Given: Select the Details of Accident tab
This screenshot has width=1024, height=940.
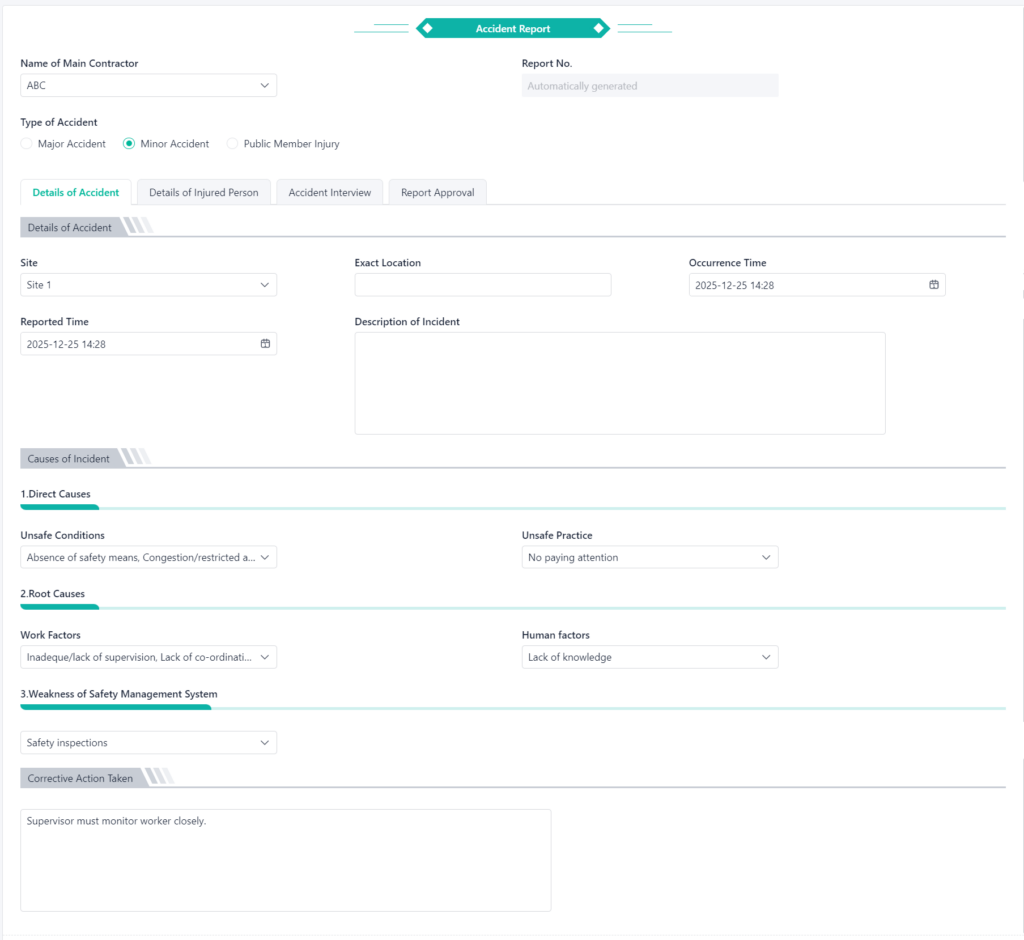Looking at the screenshot, I should pos(75,193).
